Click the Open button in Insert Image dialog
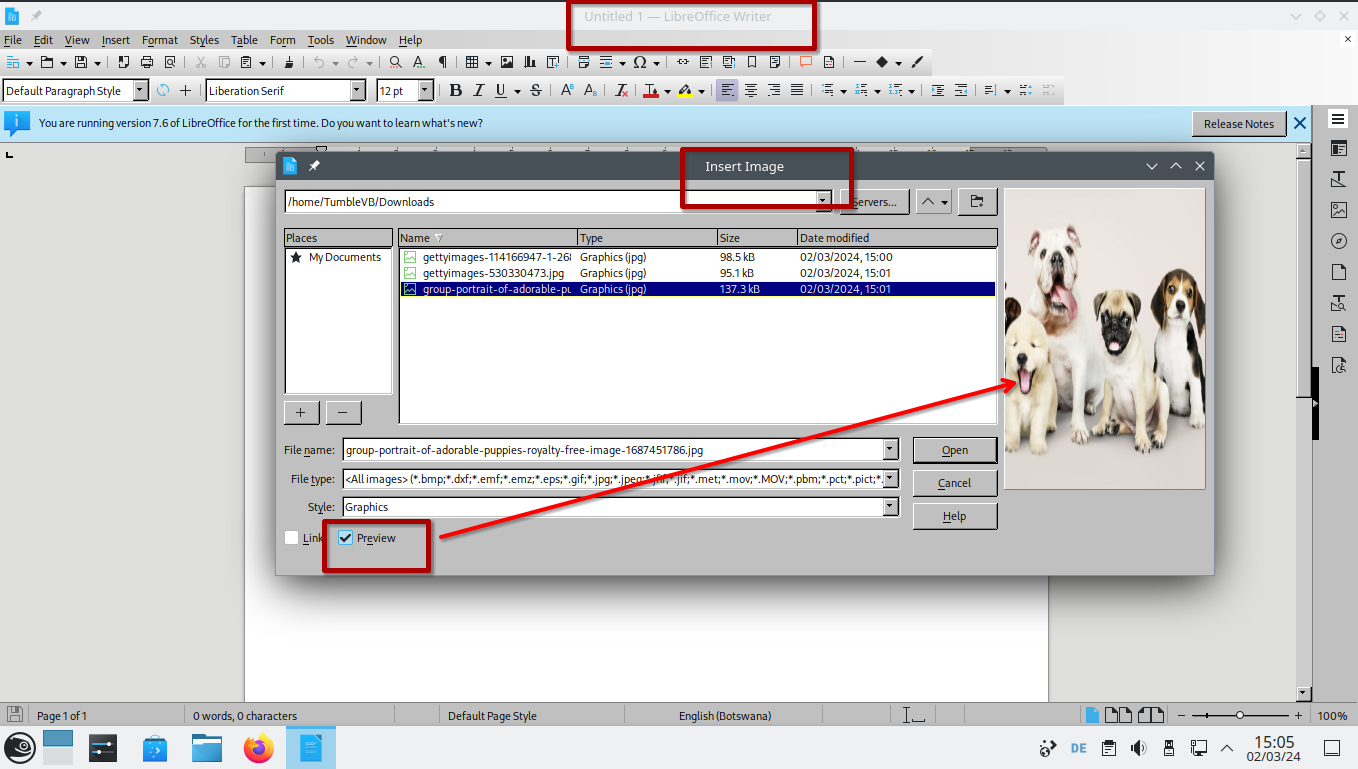The width and height of the screenshot is (1358, 769). 954,449
